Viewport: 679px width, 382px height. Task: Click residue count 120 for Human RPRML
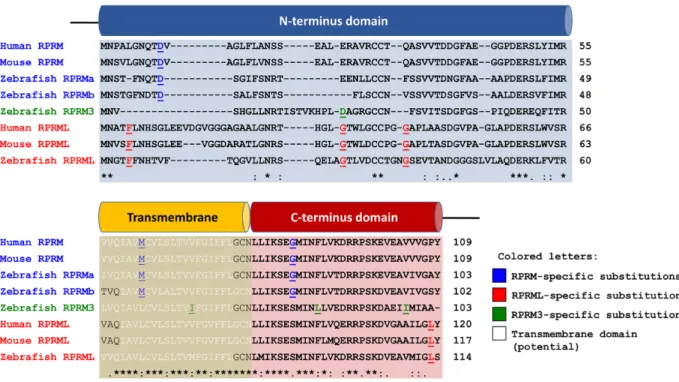[x=462, y=324]
